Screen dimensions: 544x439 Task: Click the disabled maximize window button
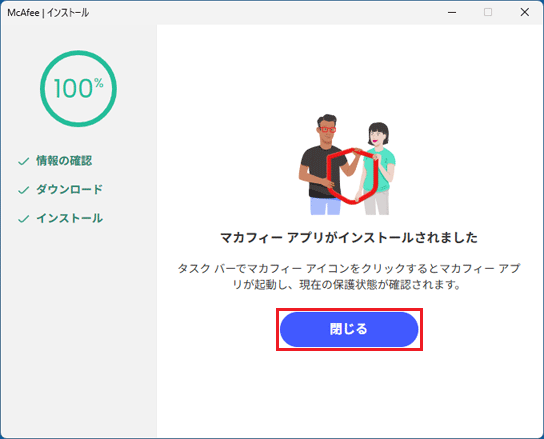(x=488, y=12)
